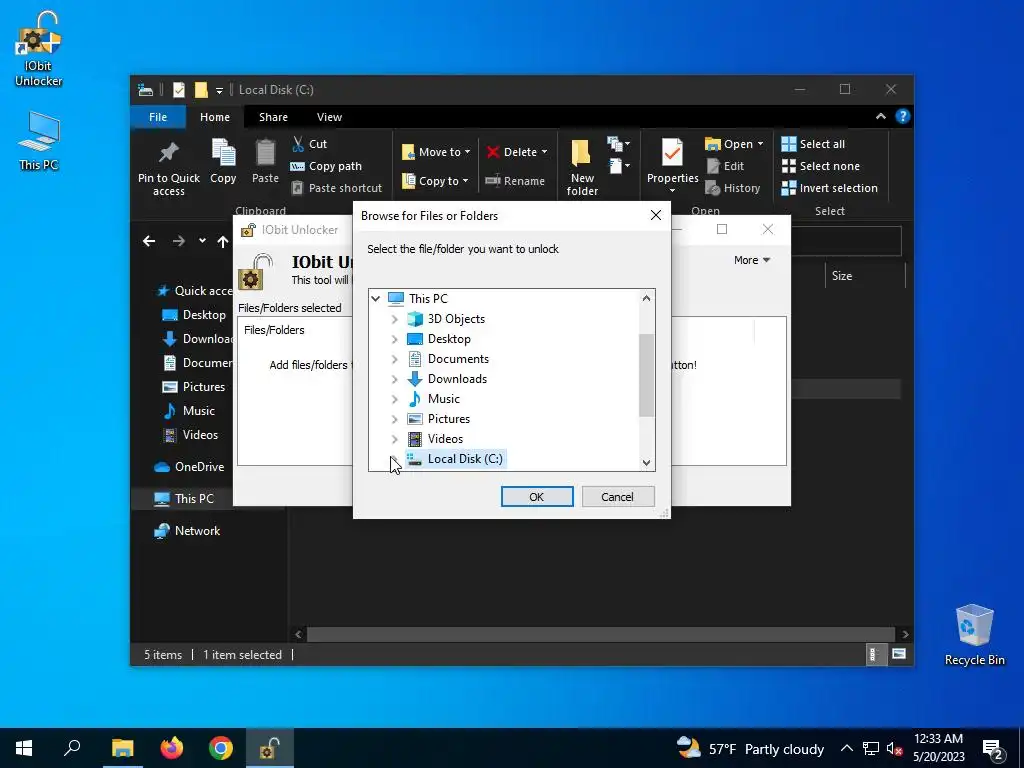
Task: Click Cancel in the Browse dialog
Action: tap(617, 497)
